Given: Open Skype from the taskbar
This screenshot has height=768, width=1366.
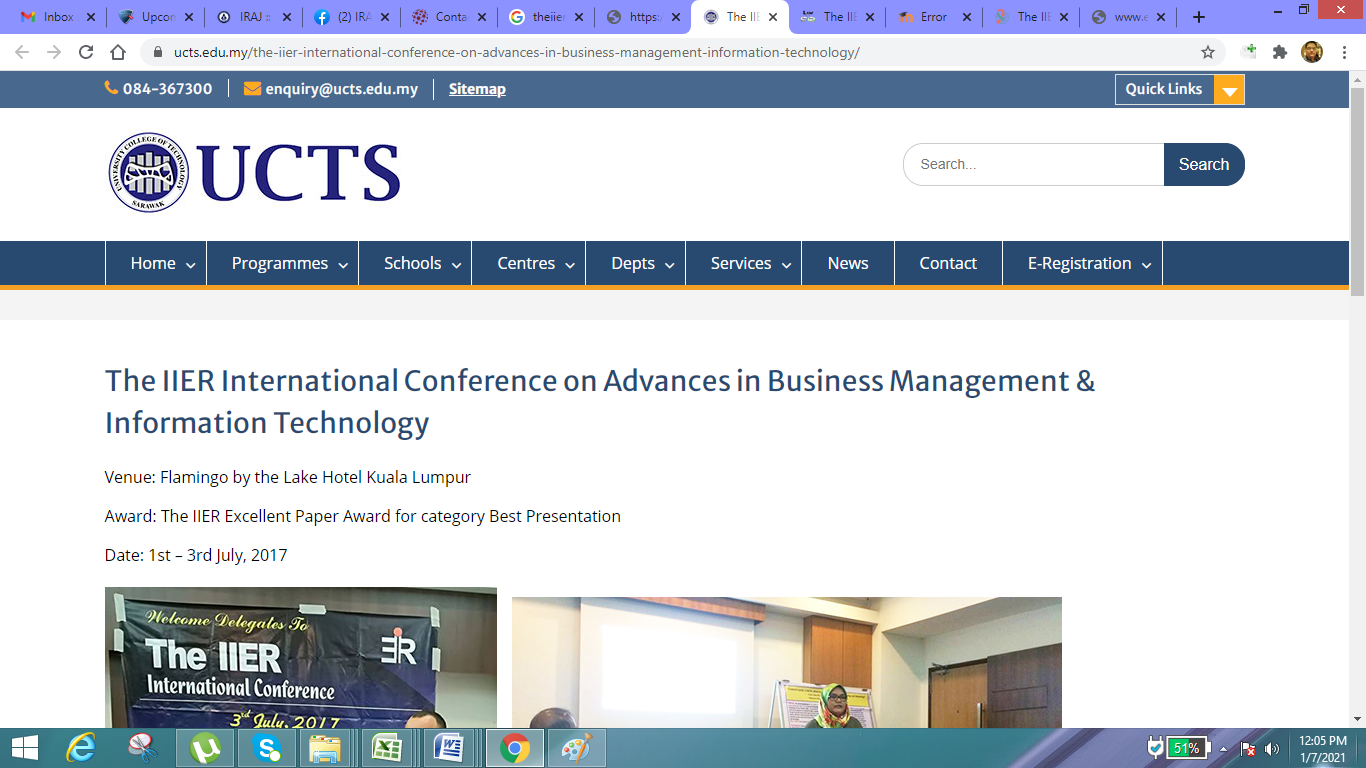Looking at the screenshot, I should point(267,748).
